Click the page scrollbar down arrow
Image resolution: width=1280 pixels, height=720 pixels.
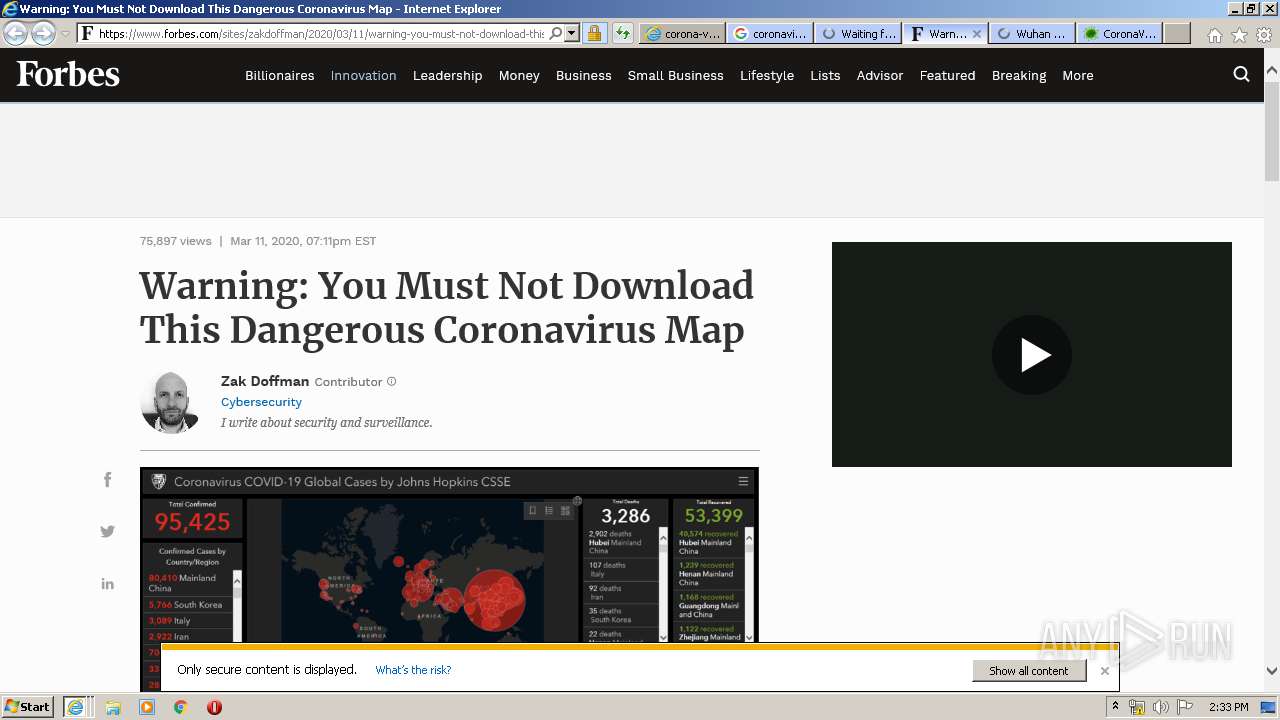1272,671
